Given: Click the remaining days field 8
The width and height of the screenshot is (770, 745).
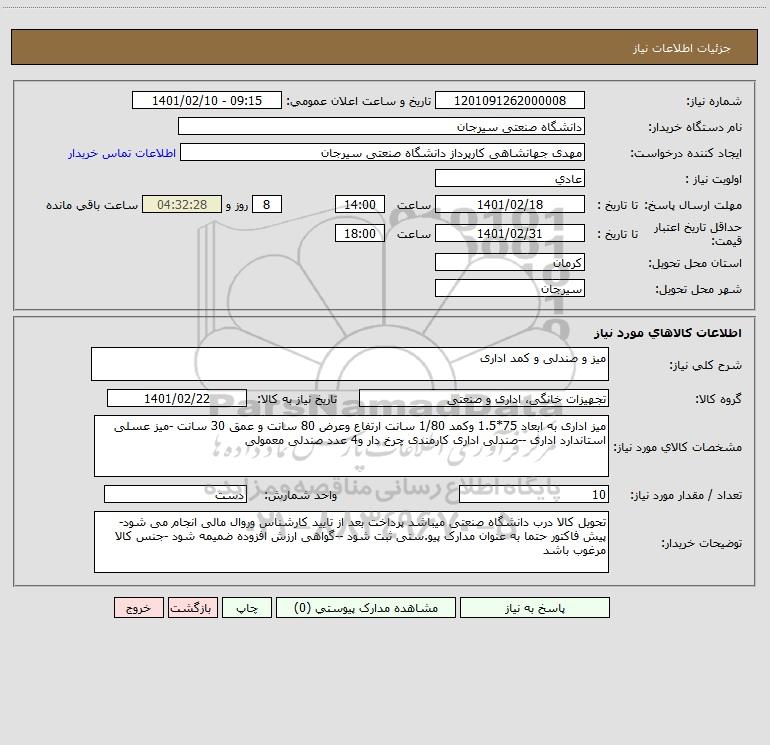Looking at the screenshot, I should (x=267, y=204).
